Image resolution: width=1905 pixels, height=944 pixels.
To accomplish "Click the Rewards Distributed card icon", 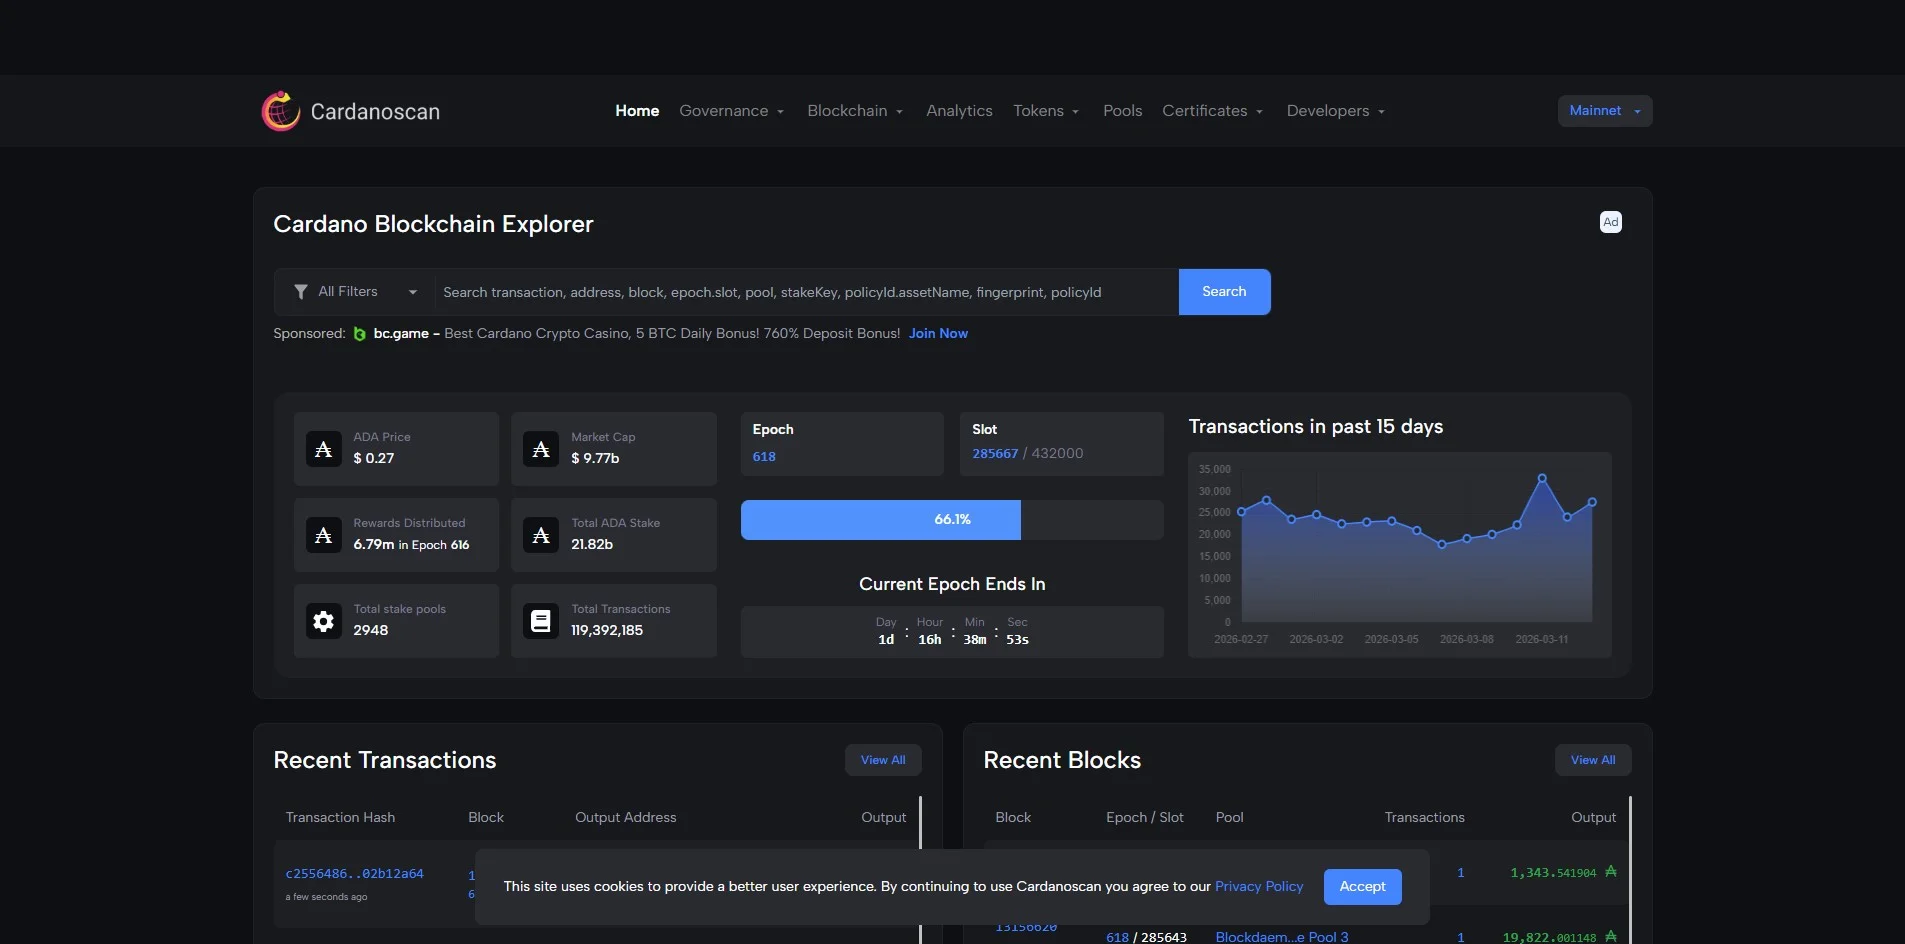I will tap(323, 535).
